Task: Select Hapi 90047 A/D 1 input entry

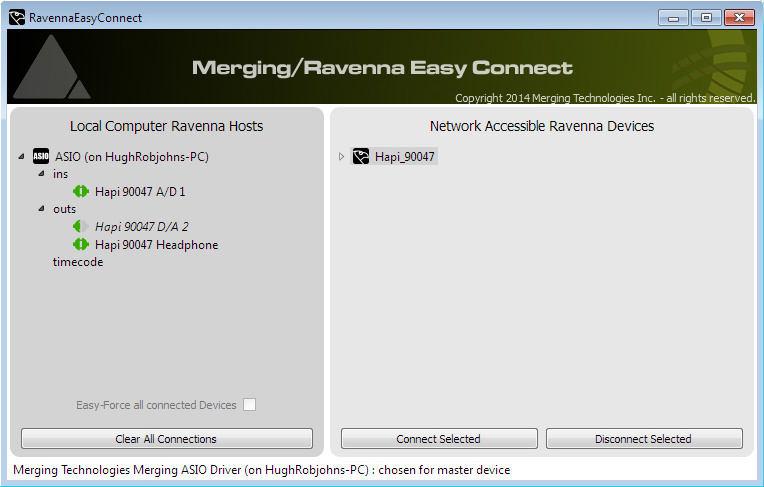Action: click(x=140, y=191)
